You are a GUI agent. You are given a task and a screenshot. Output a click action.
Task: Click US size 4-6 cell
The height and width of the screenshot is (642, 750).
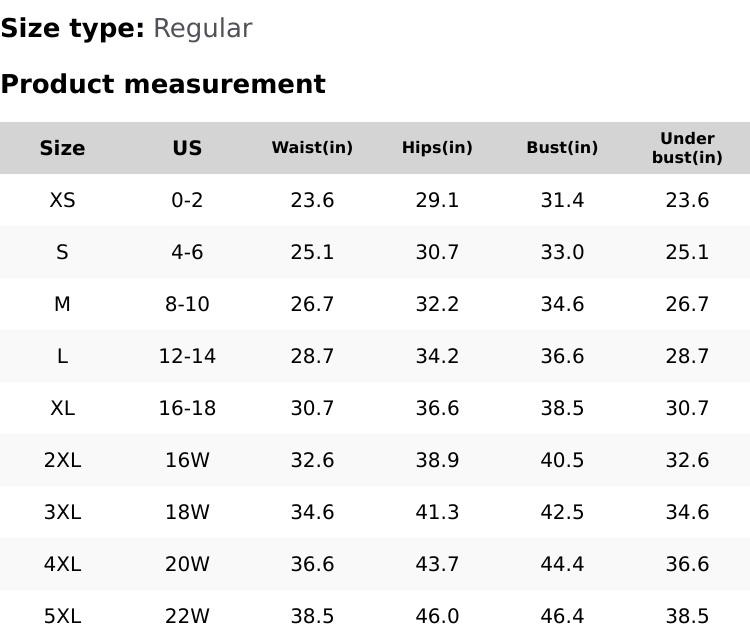pyautogui.click(x=187, y=252)
